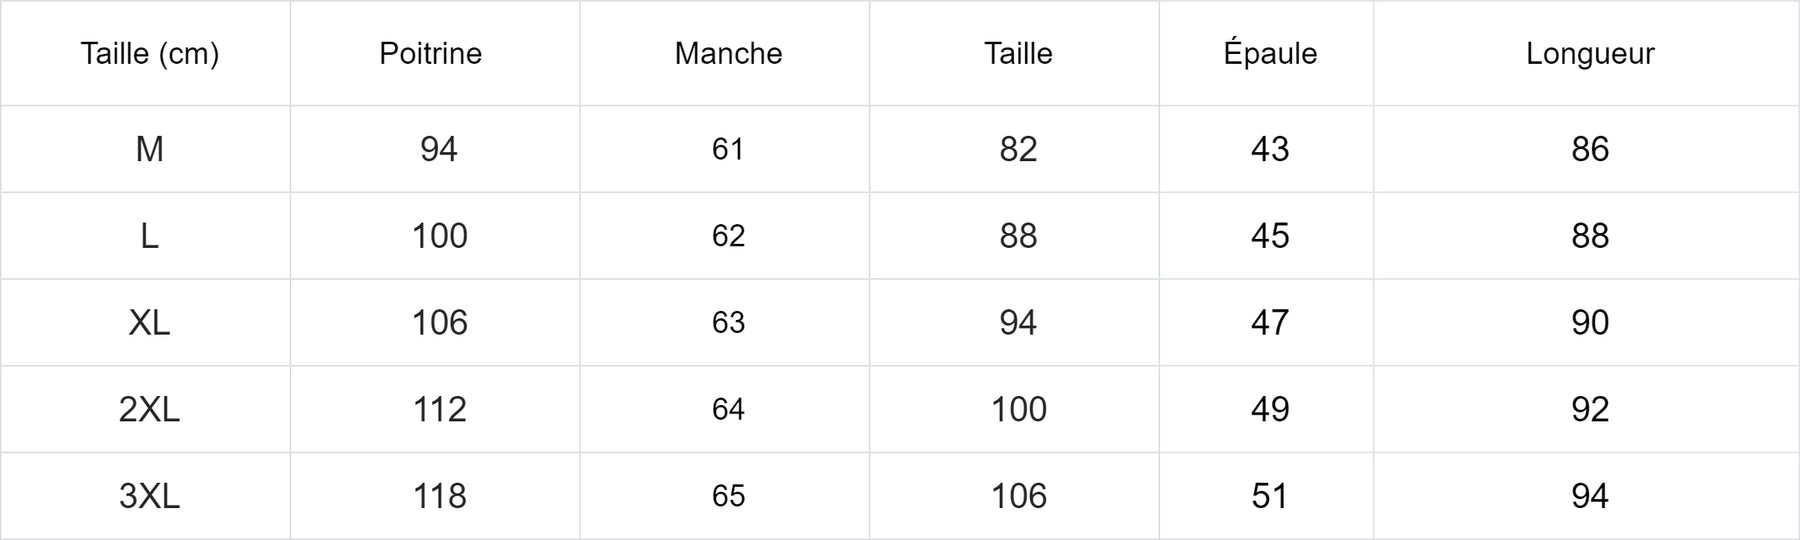Click Poitrine value 94 for size M

[439, 149]
